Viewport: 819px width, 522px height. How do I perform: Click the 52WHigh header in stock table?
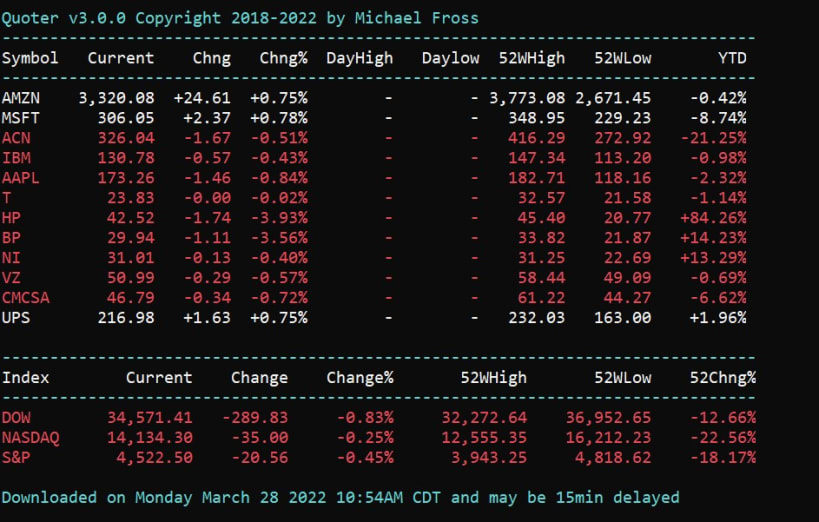pos(532,58)
